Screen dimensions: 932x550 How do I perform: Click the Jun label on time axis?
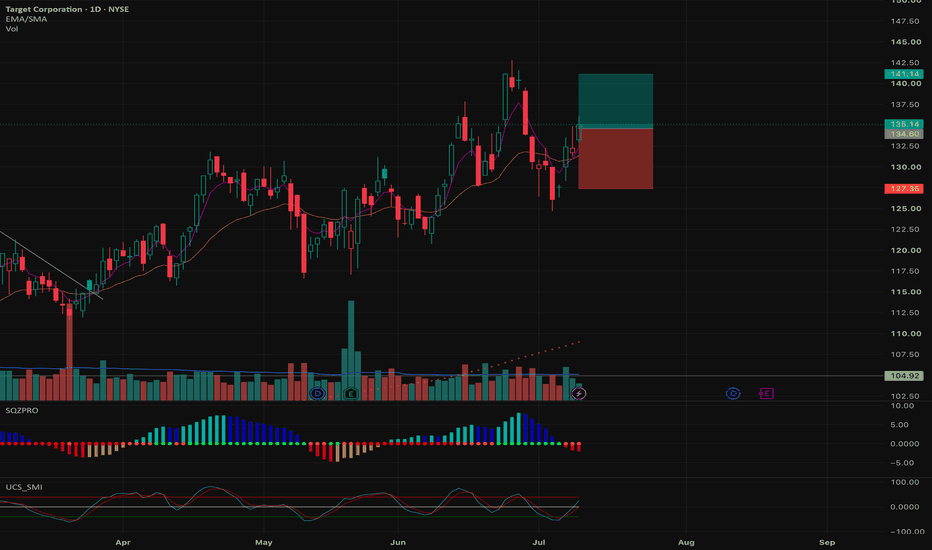[x=398, y=542]
